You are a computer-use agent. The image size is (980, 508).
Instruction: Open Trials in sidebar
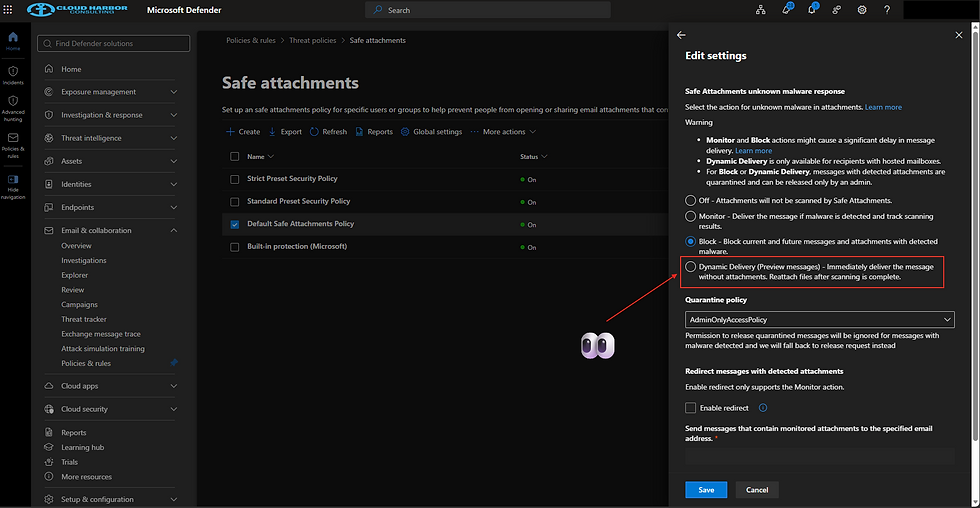click(69, 462)
